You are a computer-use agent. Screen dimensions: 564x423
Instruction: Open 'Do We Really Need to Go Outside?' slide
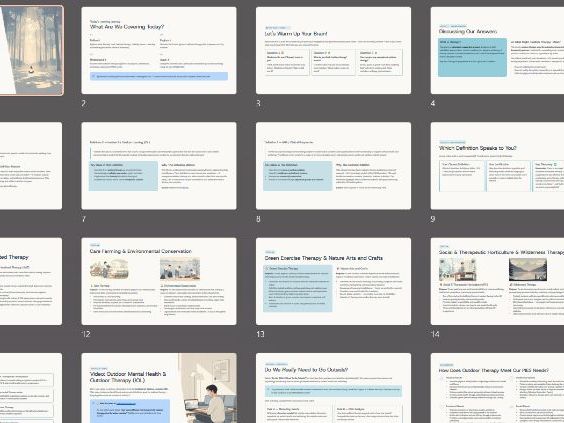click(x=333, y=388)
